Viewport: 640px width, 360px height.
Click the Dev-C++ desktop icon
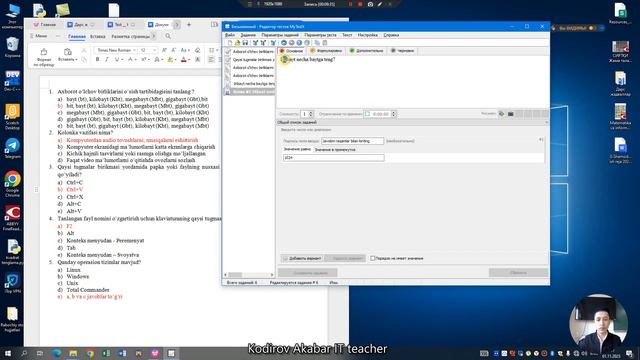coord(12,81)
